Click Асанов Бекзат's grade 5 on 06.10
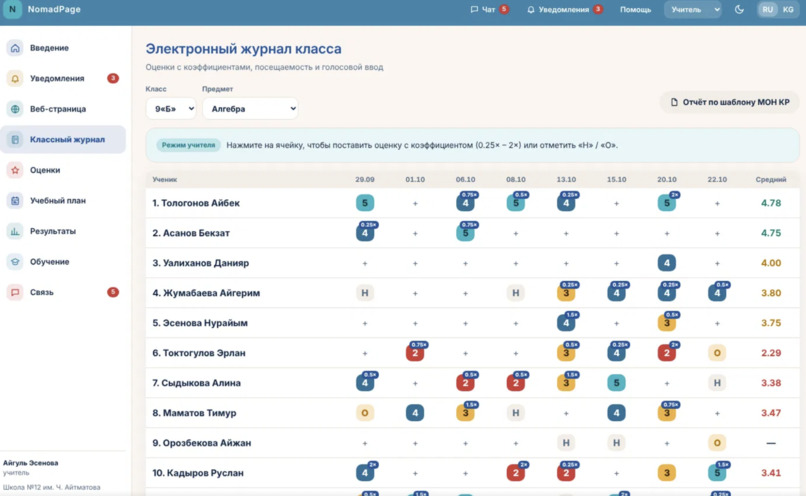The width and height of the screenshot is (806, 496). (x=466, y=232)
